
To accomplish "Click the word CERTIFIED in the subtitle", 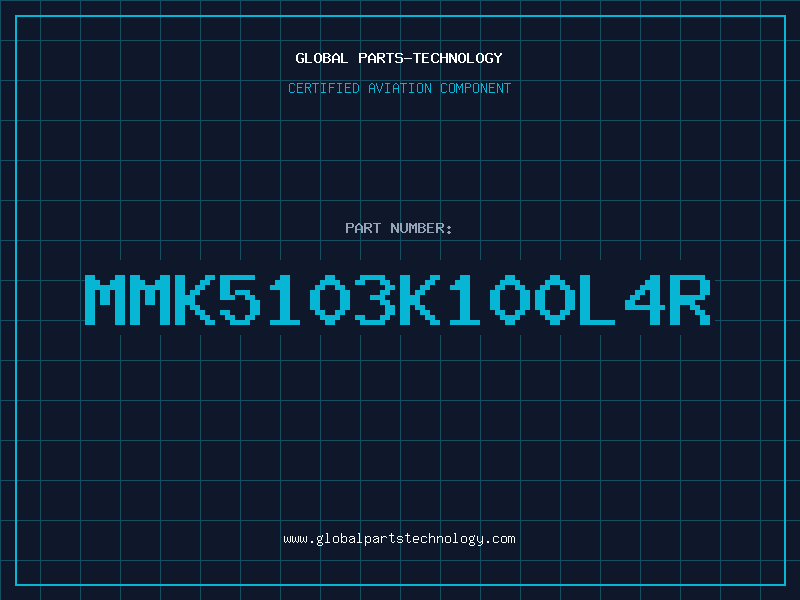I will 324,88.
